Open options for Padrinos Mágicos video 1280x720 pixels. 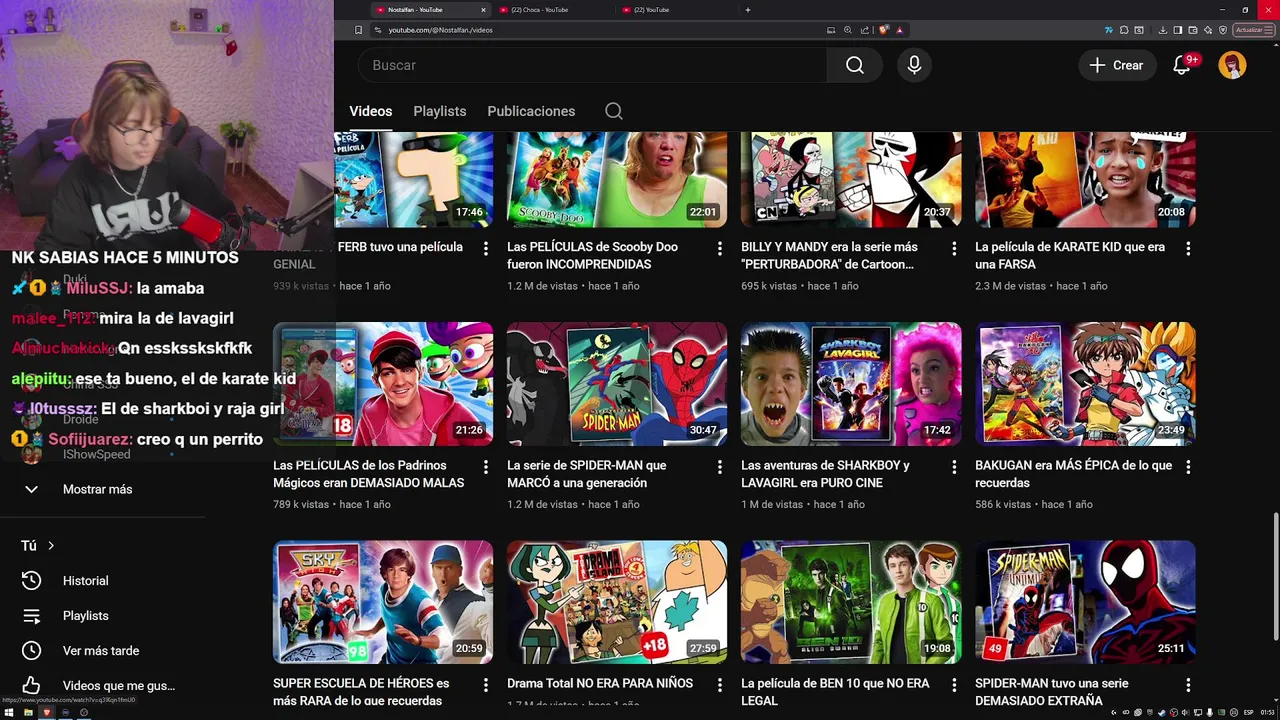click(485, 467)
